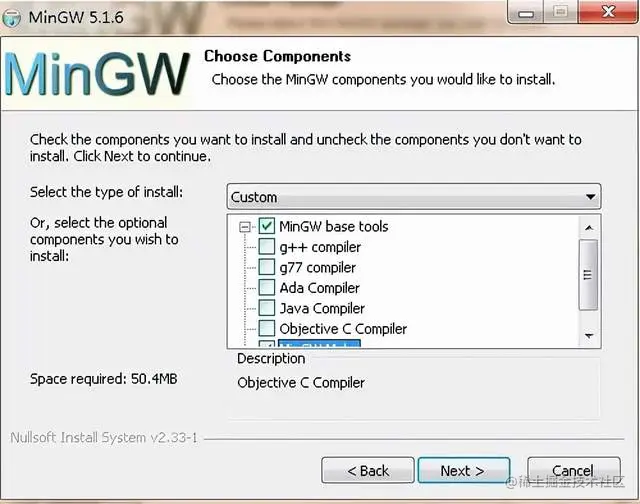This screenshot has width=640, height=504.
Task: Enable the g++ compiler checkbox
Action: tap(267, 246)
